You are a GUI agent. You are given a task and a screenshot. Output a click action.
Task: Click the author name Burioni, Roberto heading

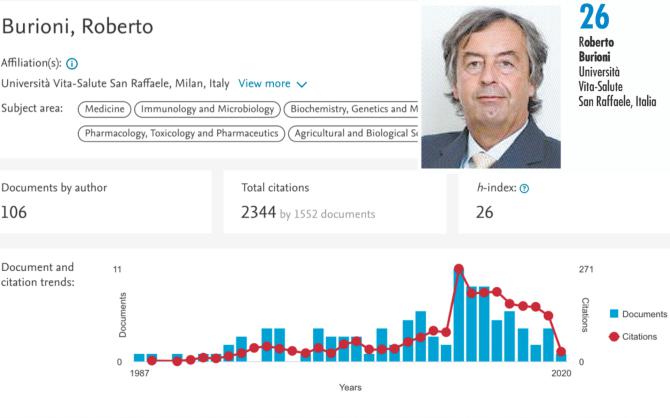(x=77, y=26)
